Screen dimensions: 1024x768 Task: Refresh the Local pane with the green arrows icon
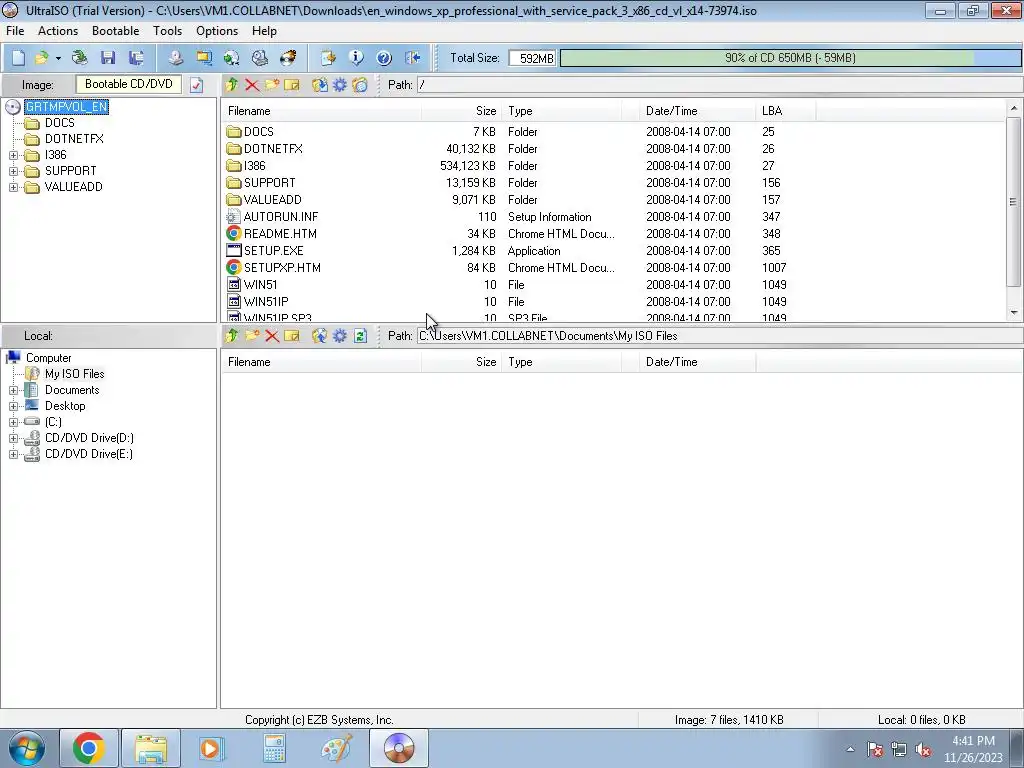(360, 336)
